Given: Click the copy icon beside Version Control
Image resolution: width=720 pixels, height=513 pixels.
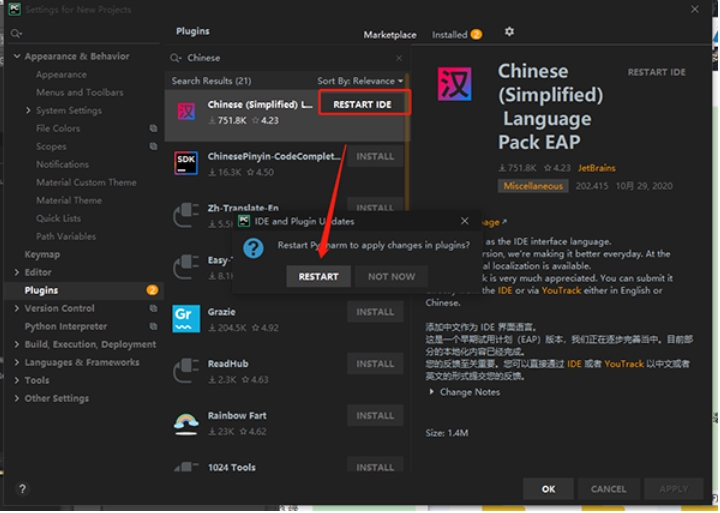Looking at the screenshot, I should [x=153, y=308].
